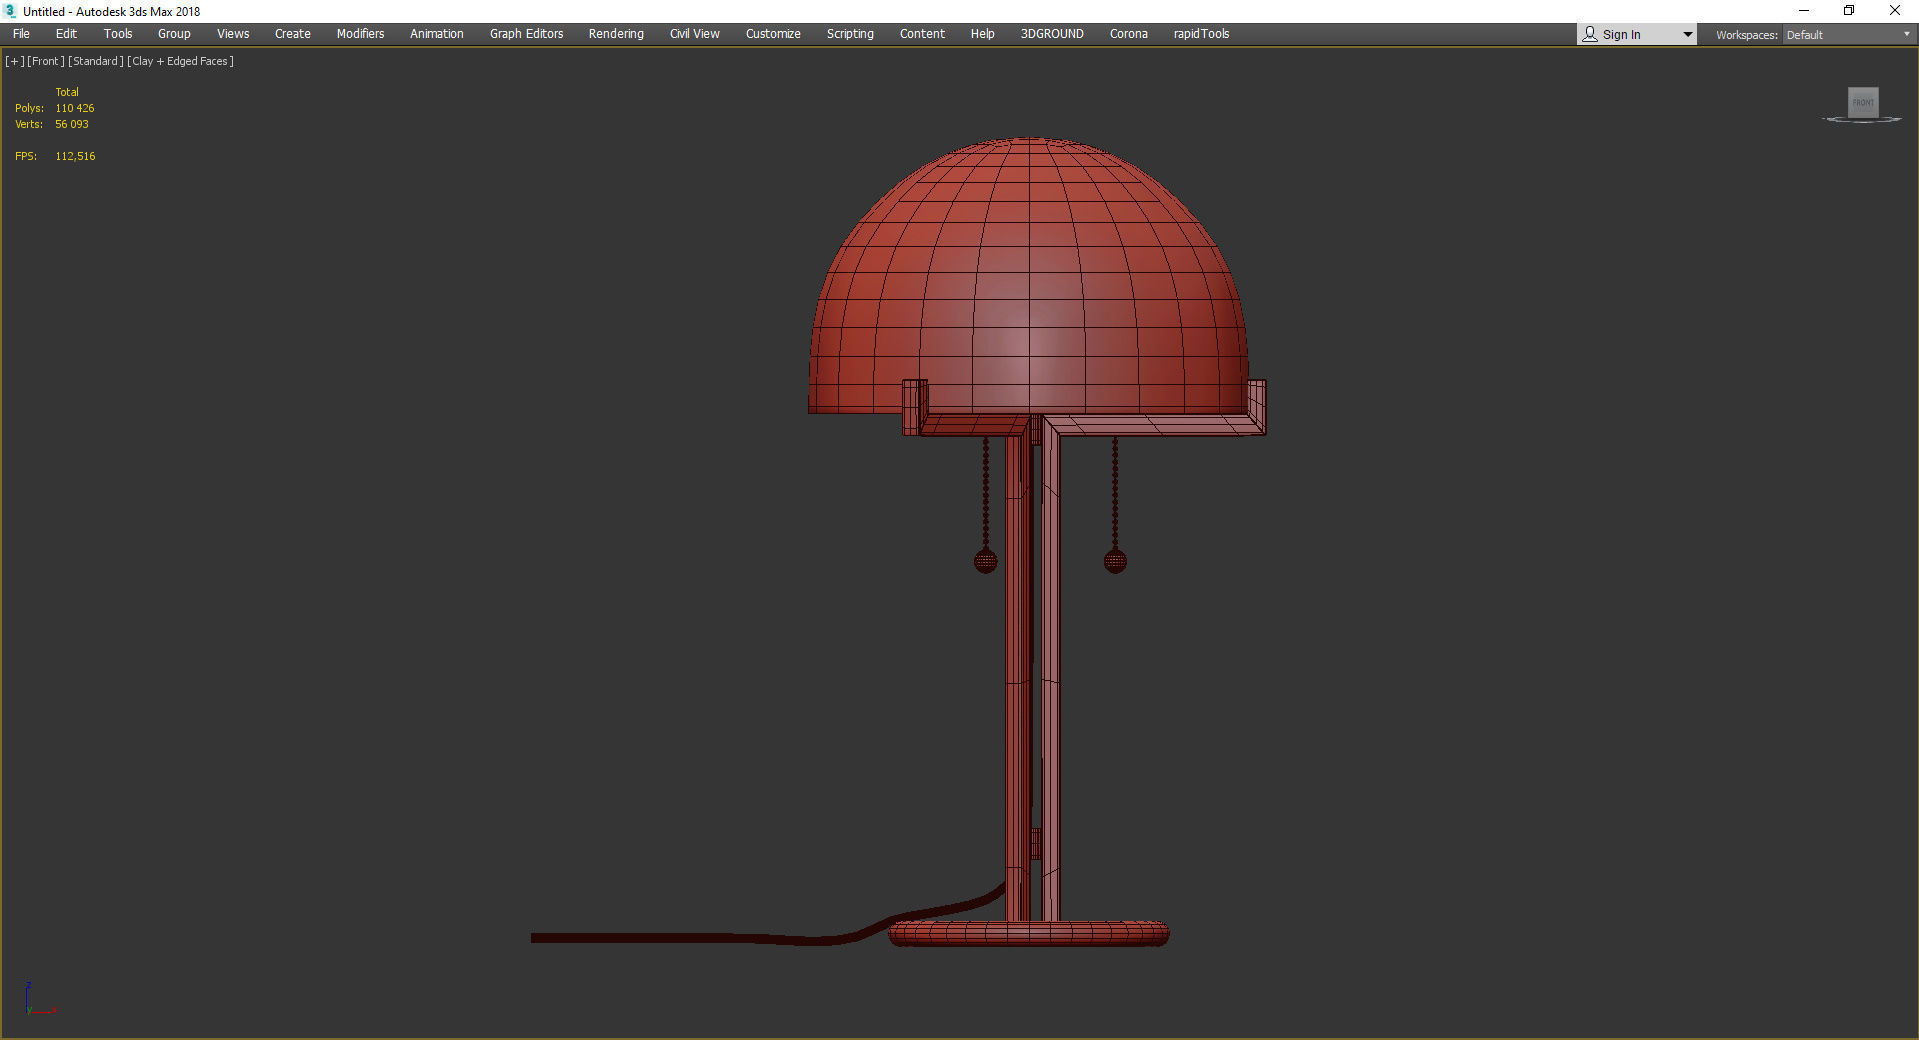1919x1040 pixels.
Task: Open the Rendering menu
Action: 615,33
